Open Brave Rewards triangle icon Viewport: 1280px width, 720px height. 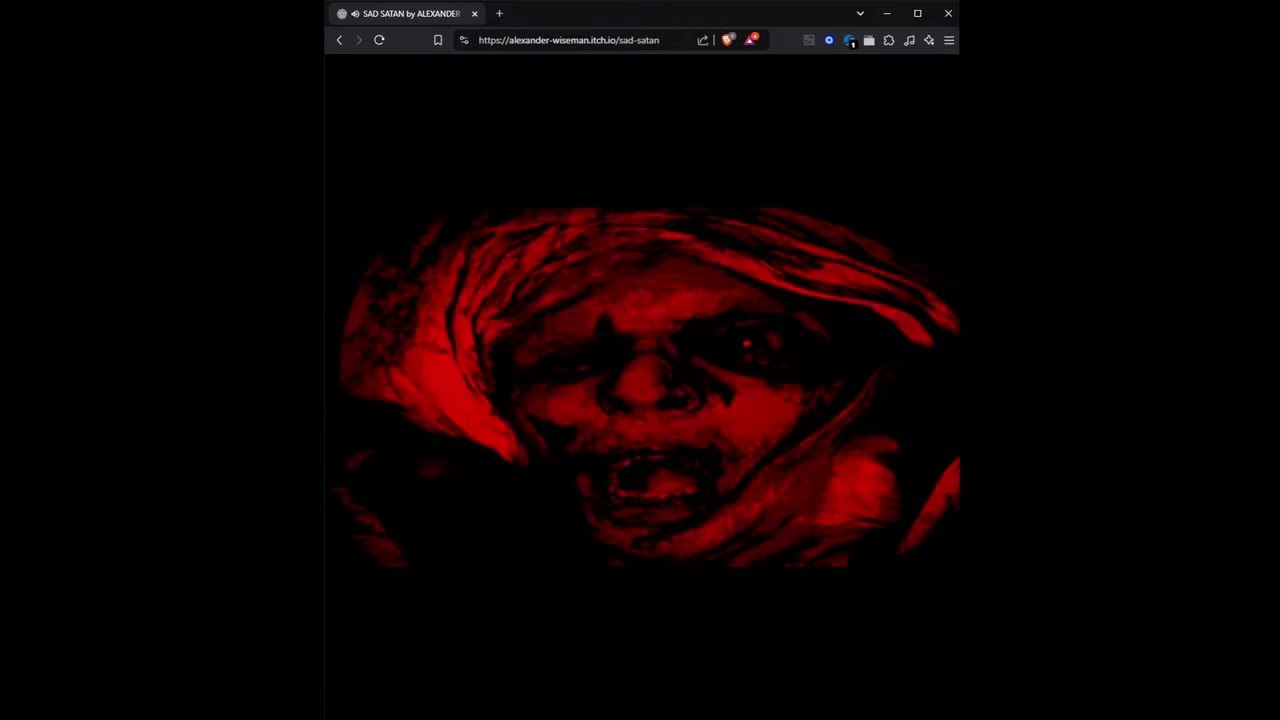coord(751,39)
